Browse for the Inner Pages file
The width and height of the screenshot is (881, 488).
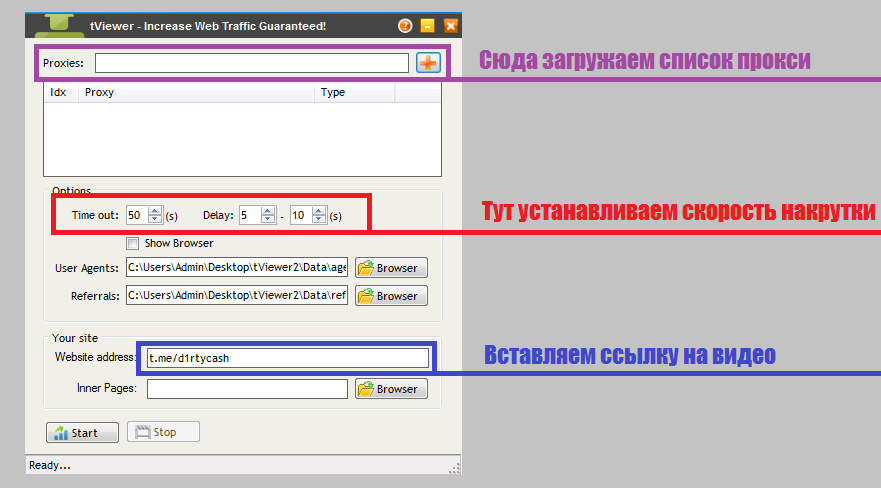(x=391, y=389)
